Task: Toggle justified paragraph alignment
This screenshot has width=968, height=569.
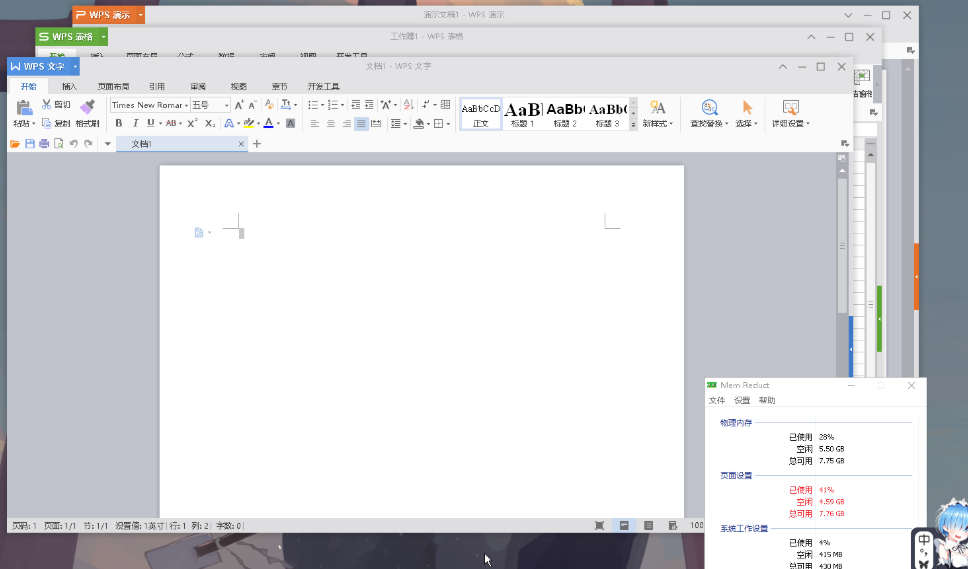Action: pos(360,124)
